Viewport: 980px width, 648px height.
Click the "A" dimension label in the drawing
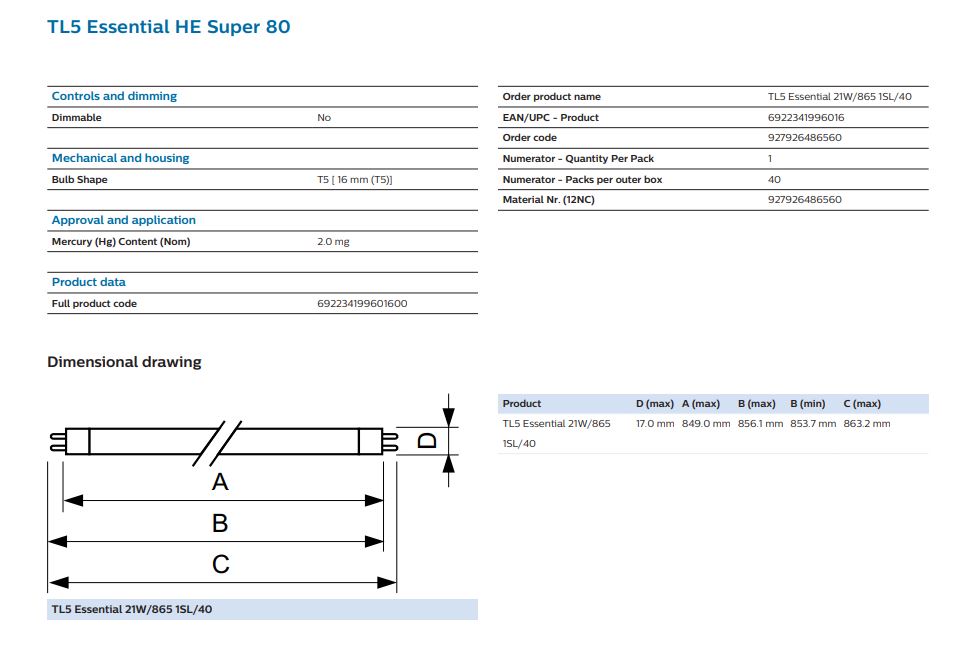point(220,482)
